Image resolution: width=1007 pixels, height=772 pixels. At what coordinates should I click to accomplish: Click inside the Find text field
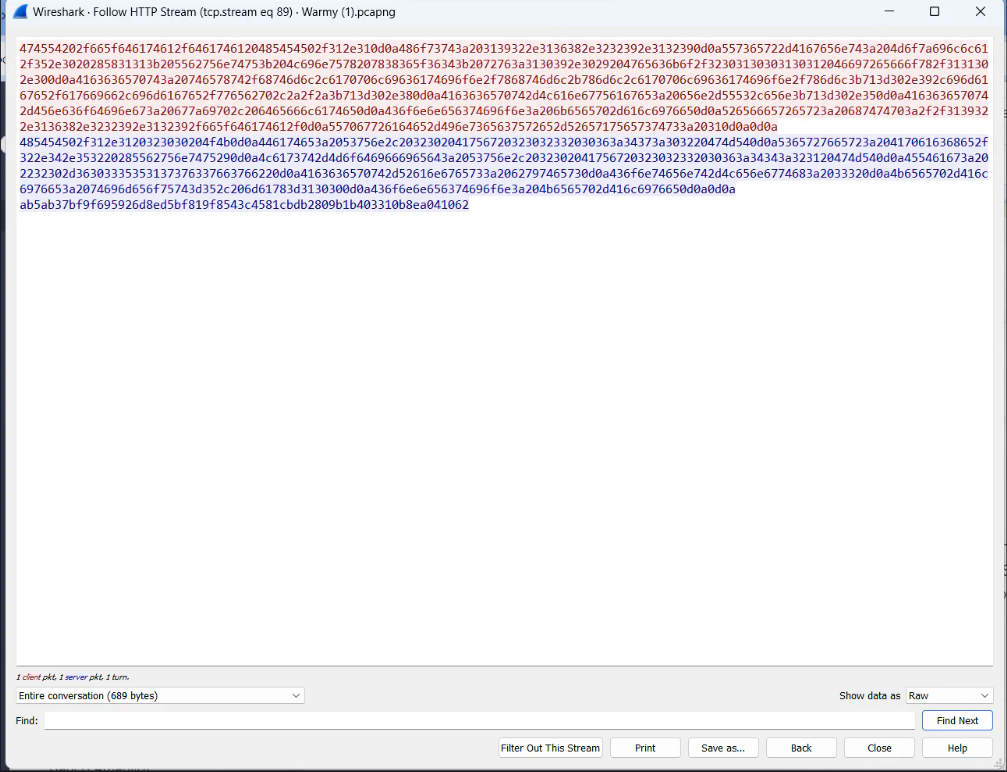[x=478, y=720]
